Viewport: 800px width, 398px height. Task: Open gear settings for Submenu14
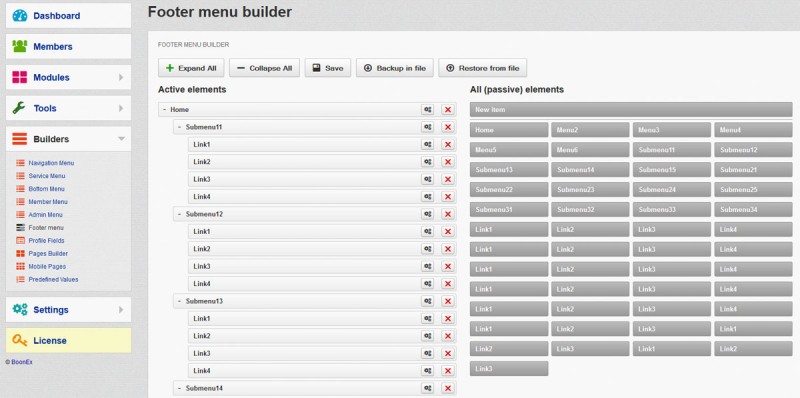(x=428, y=388)
